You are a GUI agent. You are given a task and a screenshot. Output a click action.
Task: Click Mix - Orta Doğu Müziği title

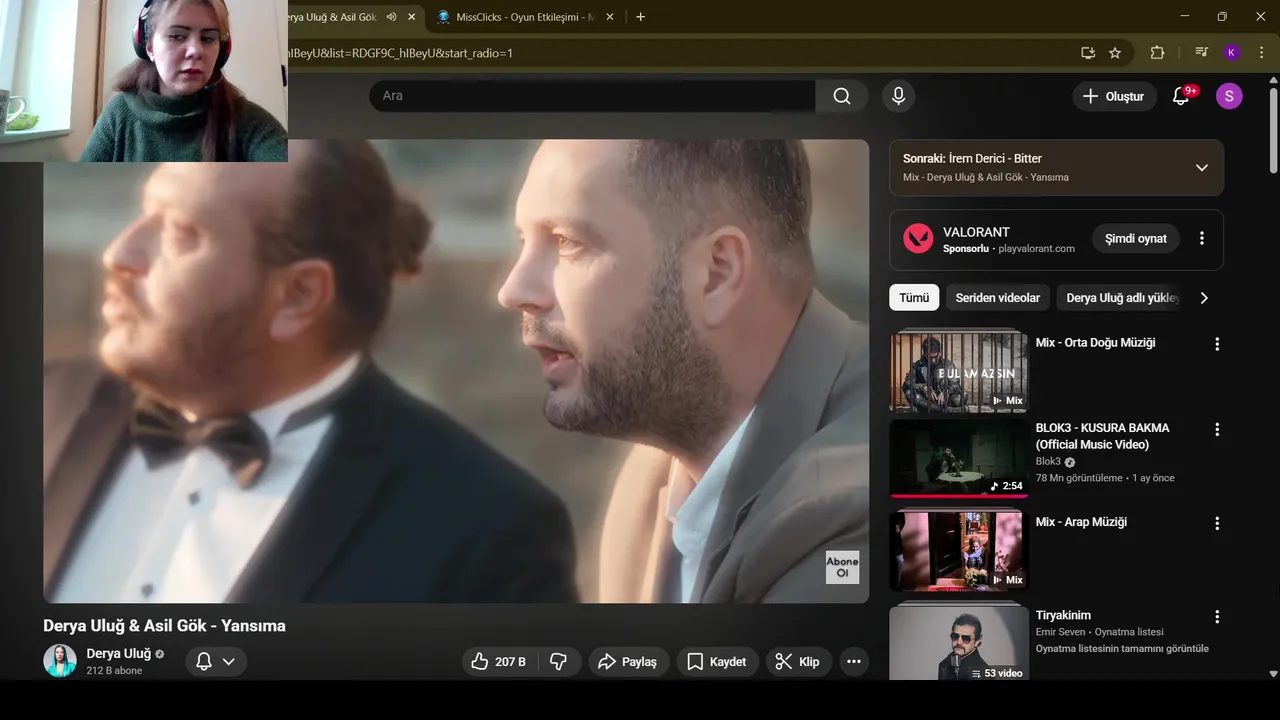pyautogui.click(x=1095, y=343)
